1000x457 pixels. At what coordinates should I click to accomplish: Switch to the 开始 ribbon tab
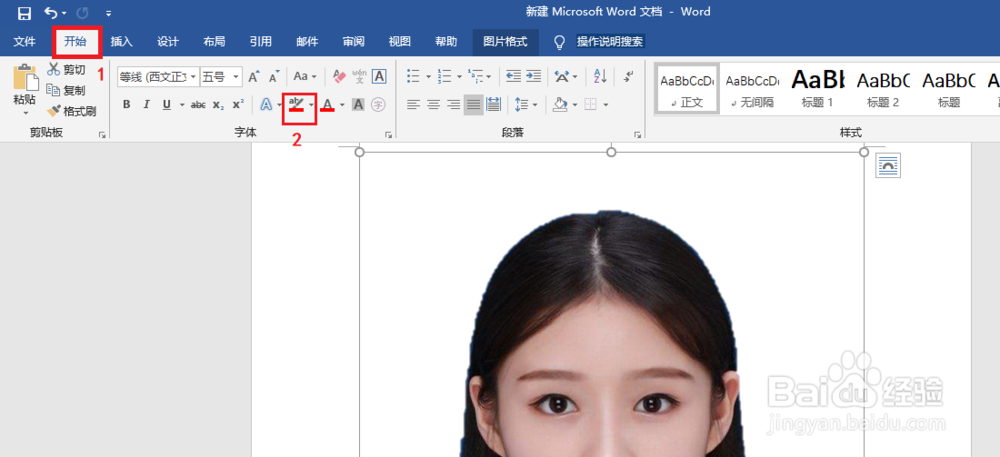coord(75,42)
